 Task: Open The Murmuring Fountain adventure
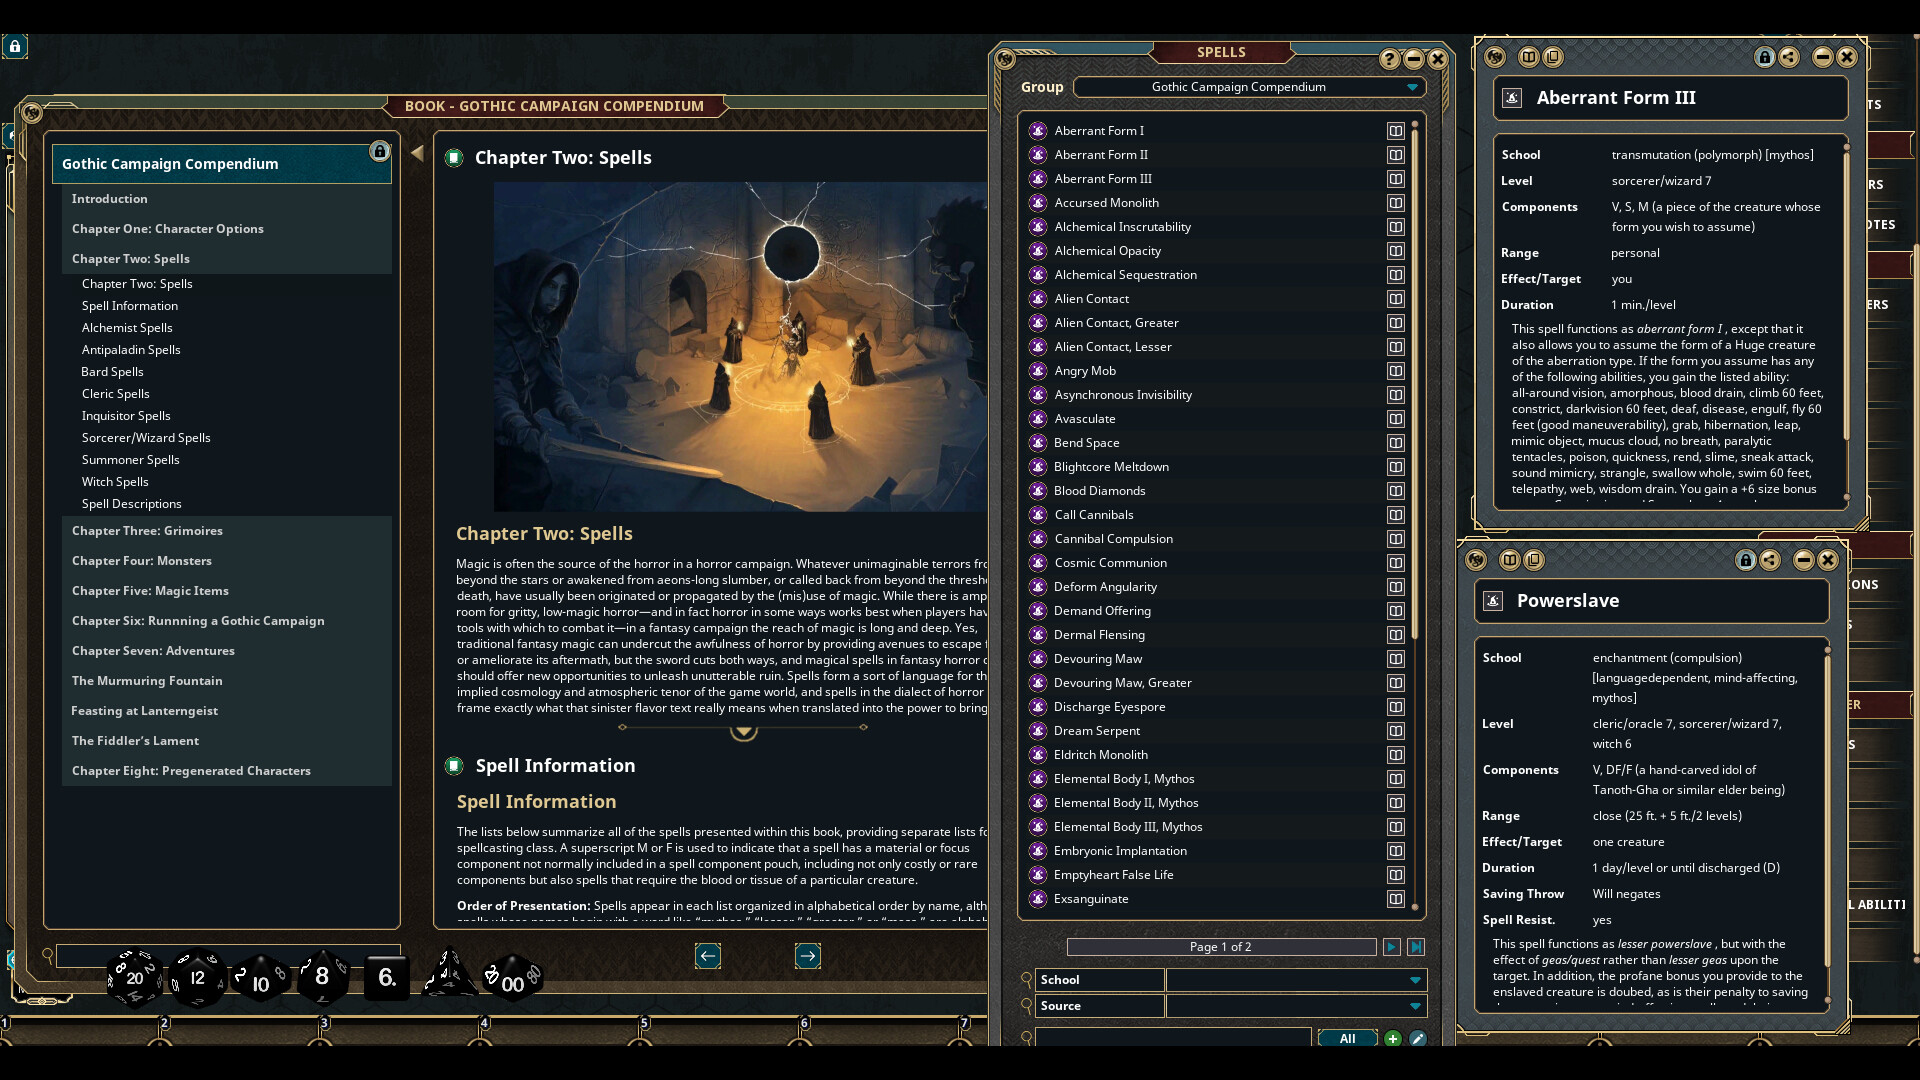[x=227, y=681]
